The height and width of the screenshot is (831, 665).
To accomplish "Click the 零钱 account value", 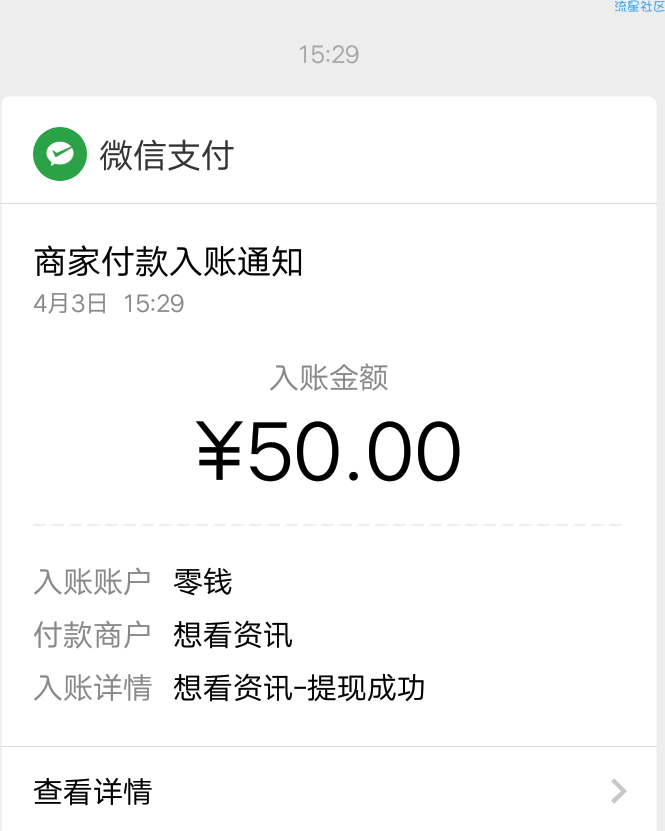I will pos(203,582).
